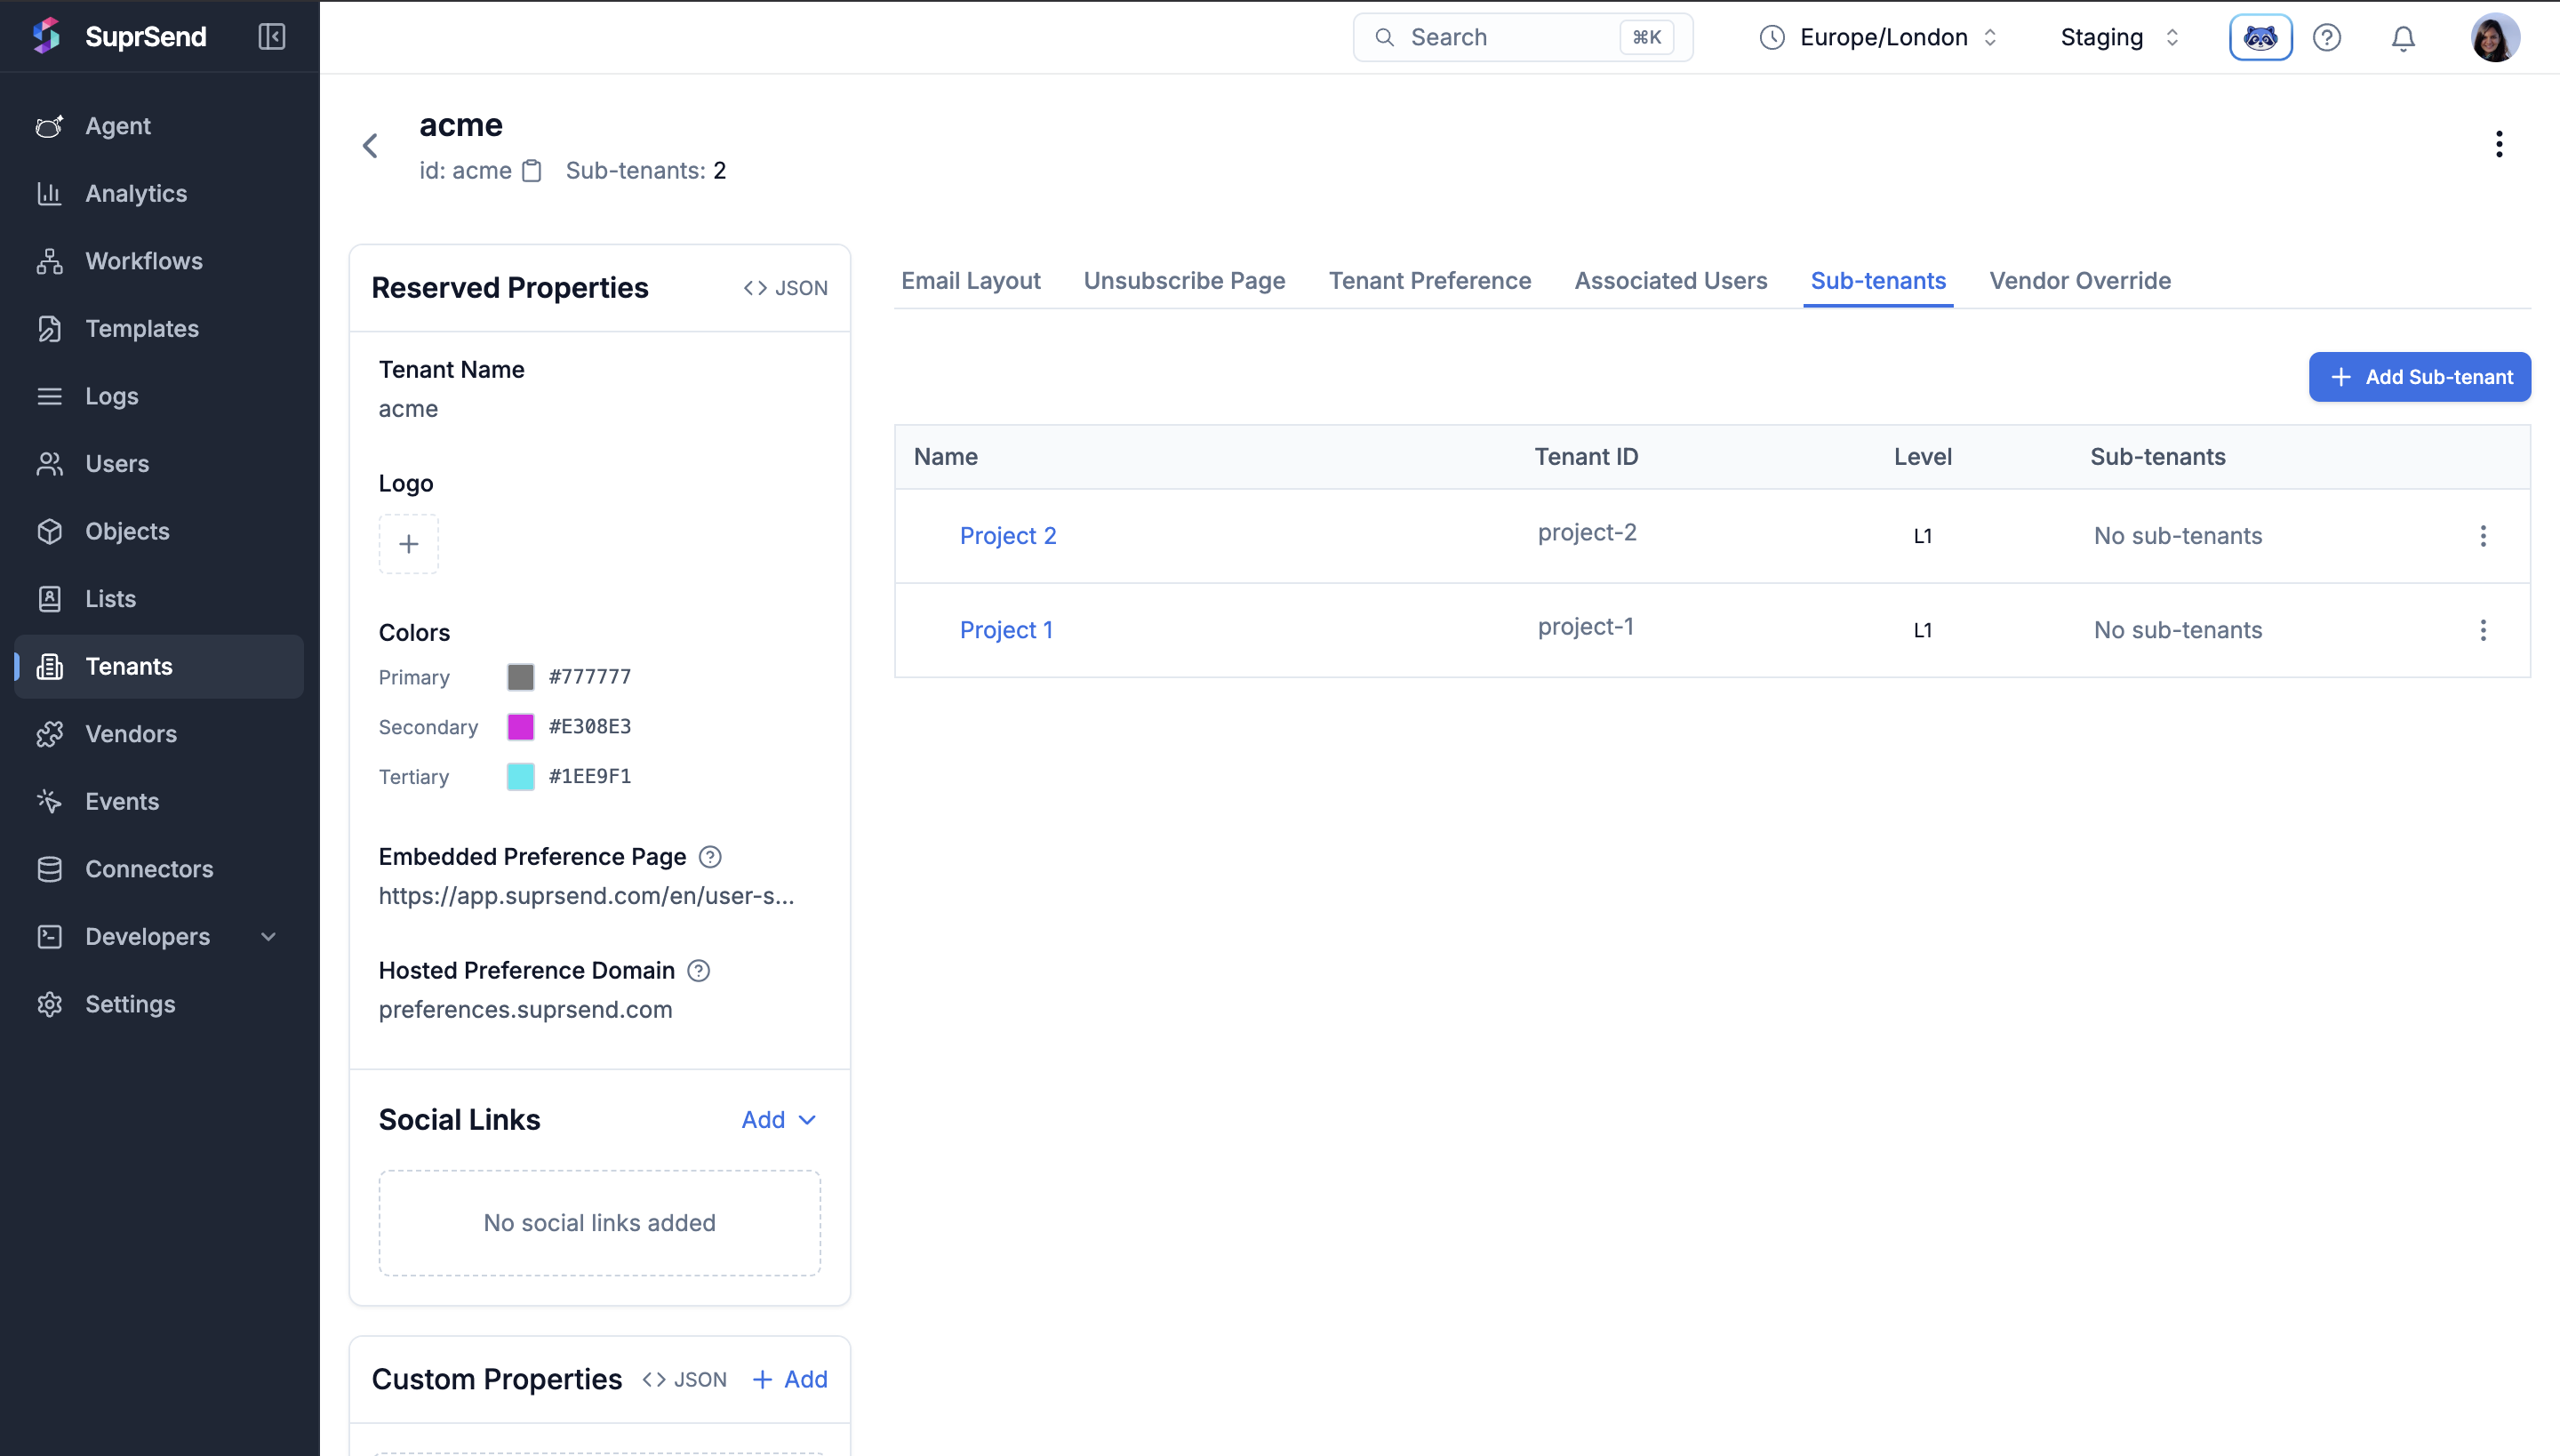
Task: Open Connectors in sidebar
Action: 160,868
